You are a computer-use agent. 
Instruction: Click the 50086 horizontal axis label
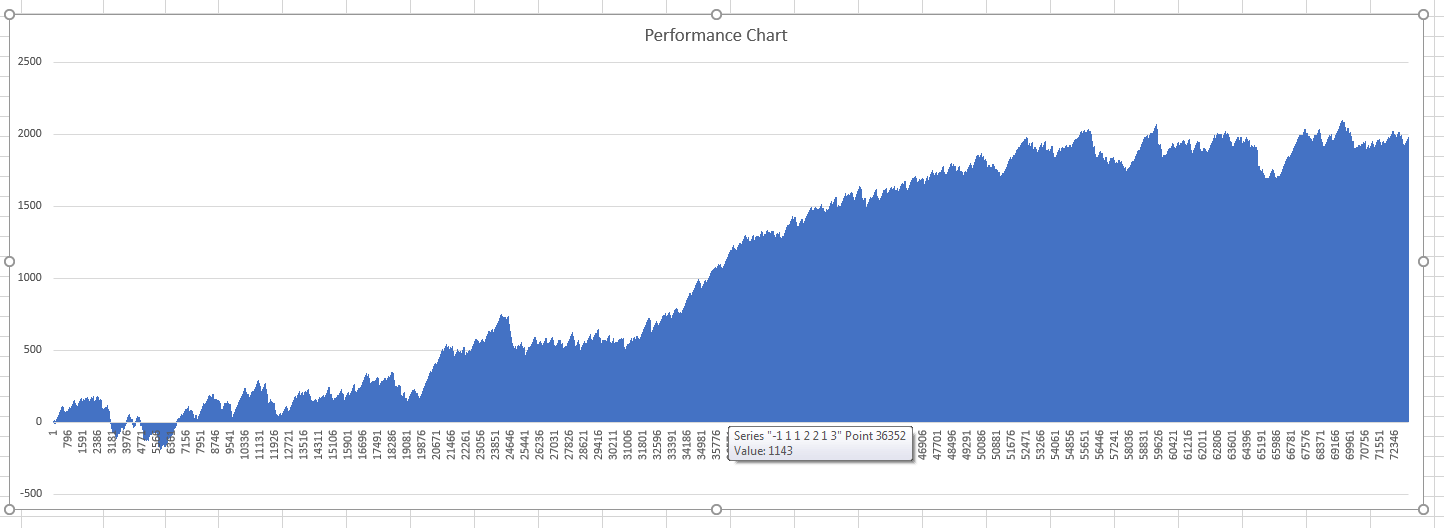982,446
